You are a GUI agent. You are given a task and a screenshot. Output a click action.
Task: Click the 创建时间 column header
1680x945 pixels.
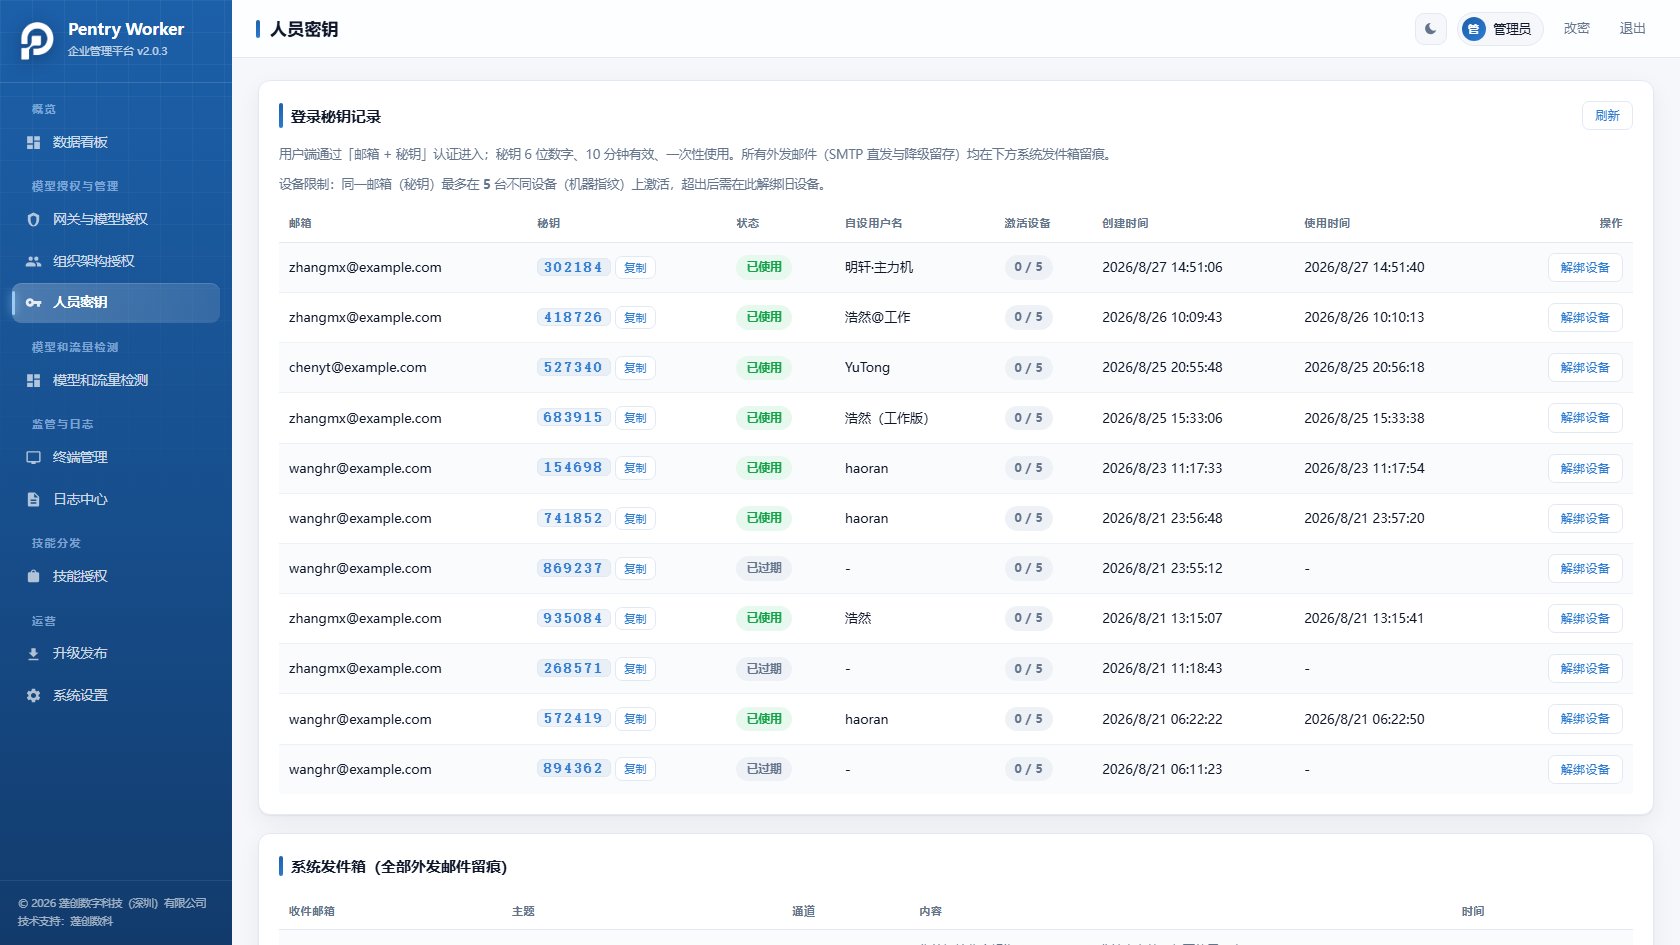click(x=1125, y=223)
